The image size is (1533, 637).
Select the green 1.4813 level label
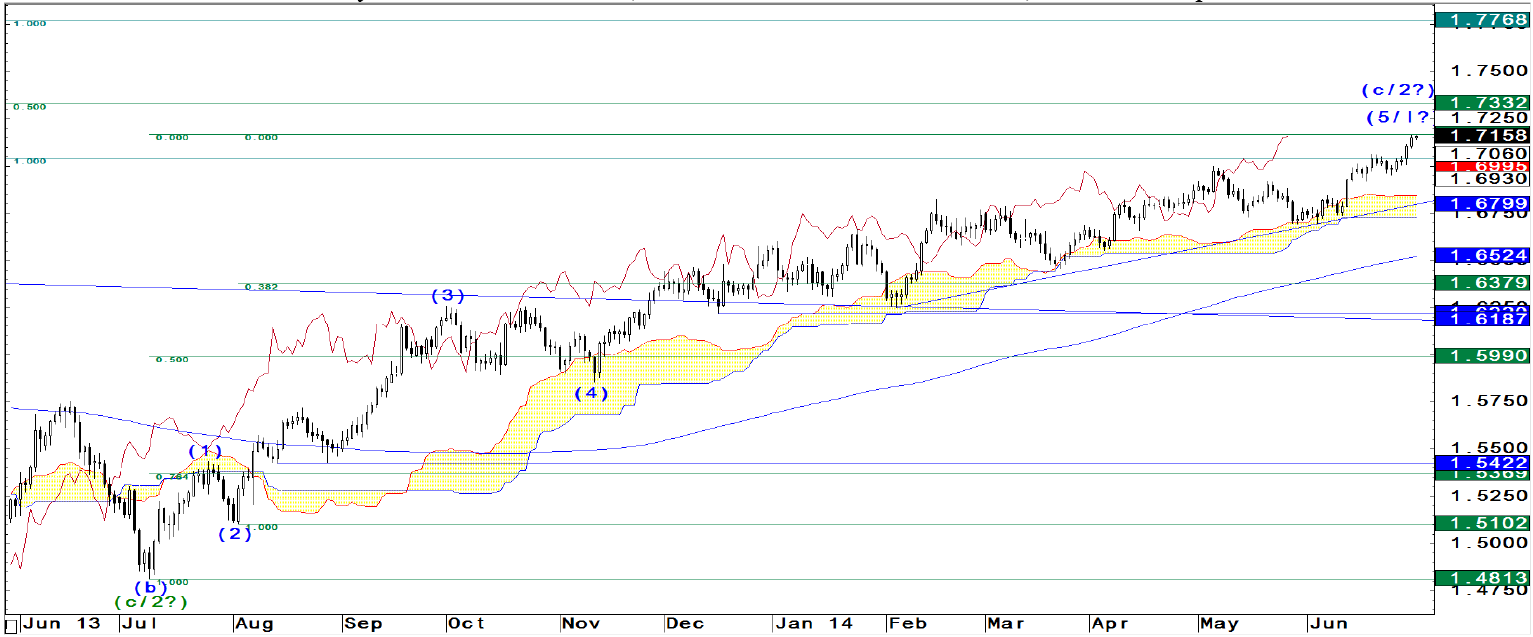(1481, 578)
